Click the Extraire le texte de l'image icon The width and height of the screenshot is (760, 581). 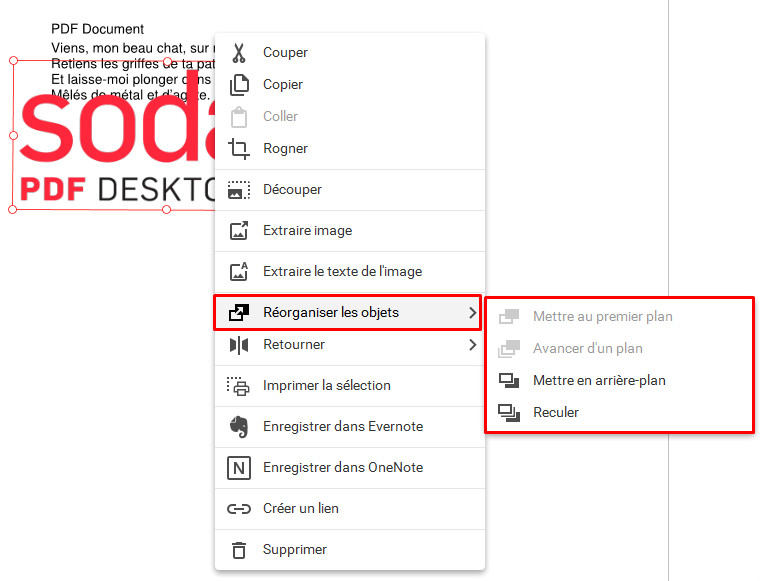pyautogui.click(x=239, y=272)
